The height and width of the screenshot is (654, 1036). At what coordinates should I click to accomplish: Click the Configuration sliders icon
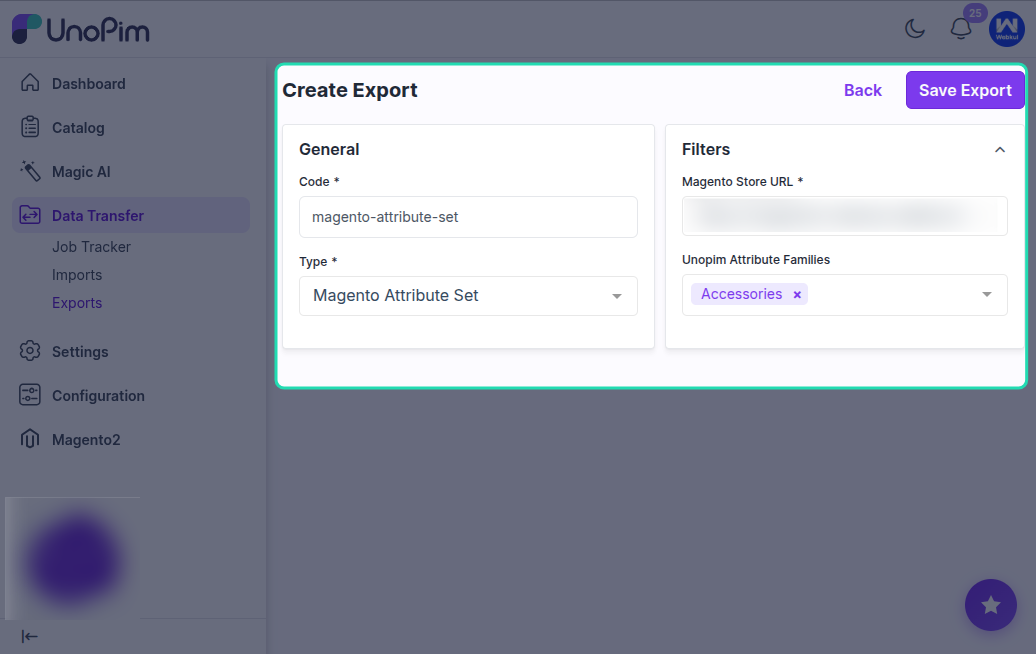pos(30,395)
